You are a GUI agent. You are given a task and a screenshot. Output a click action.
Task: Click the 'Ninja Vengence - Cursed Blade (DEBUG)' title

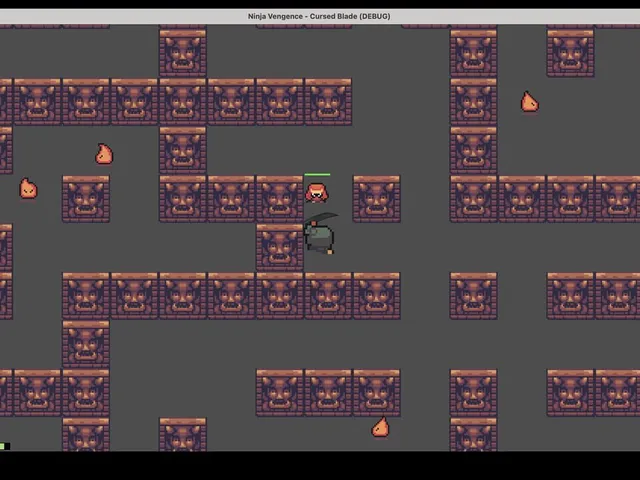tap(319, 16)
